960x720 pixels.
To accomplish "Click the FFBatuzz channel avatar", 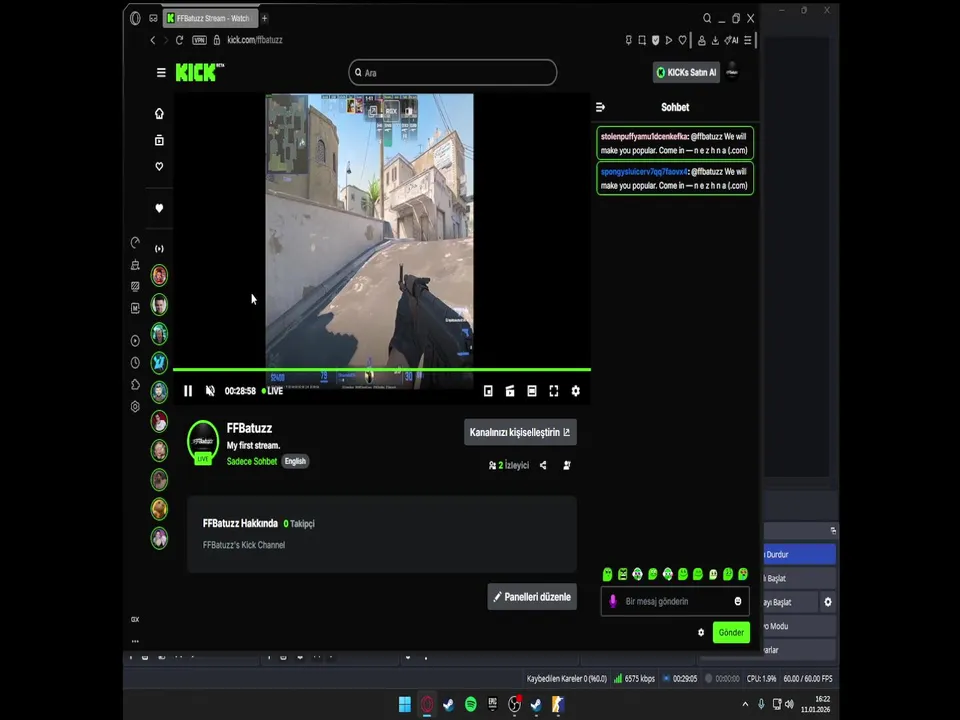I will pyautogui.click(x=203, y=441).
